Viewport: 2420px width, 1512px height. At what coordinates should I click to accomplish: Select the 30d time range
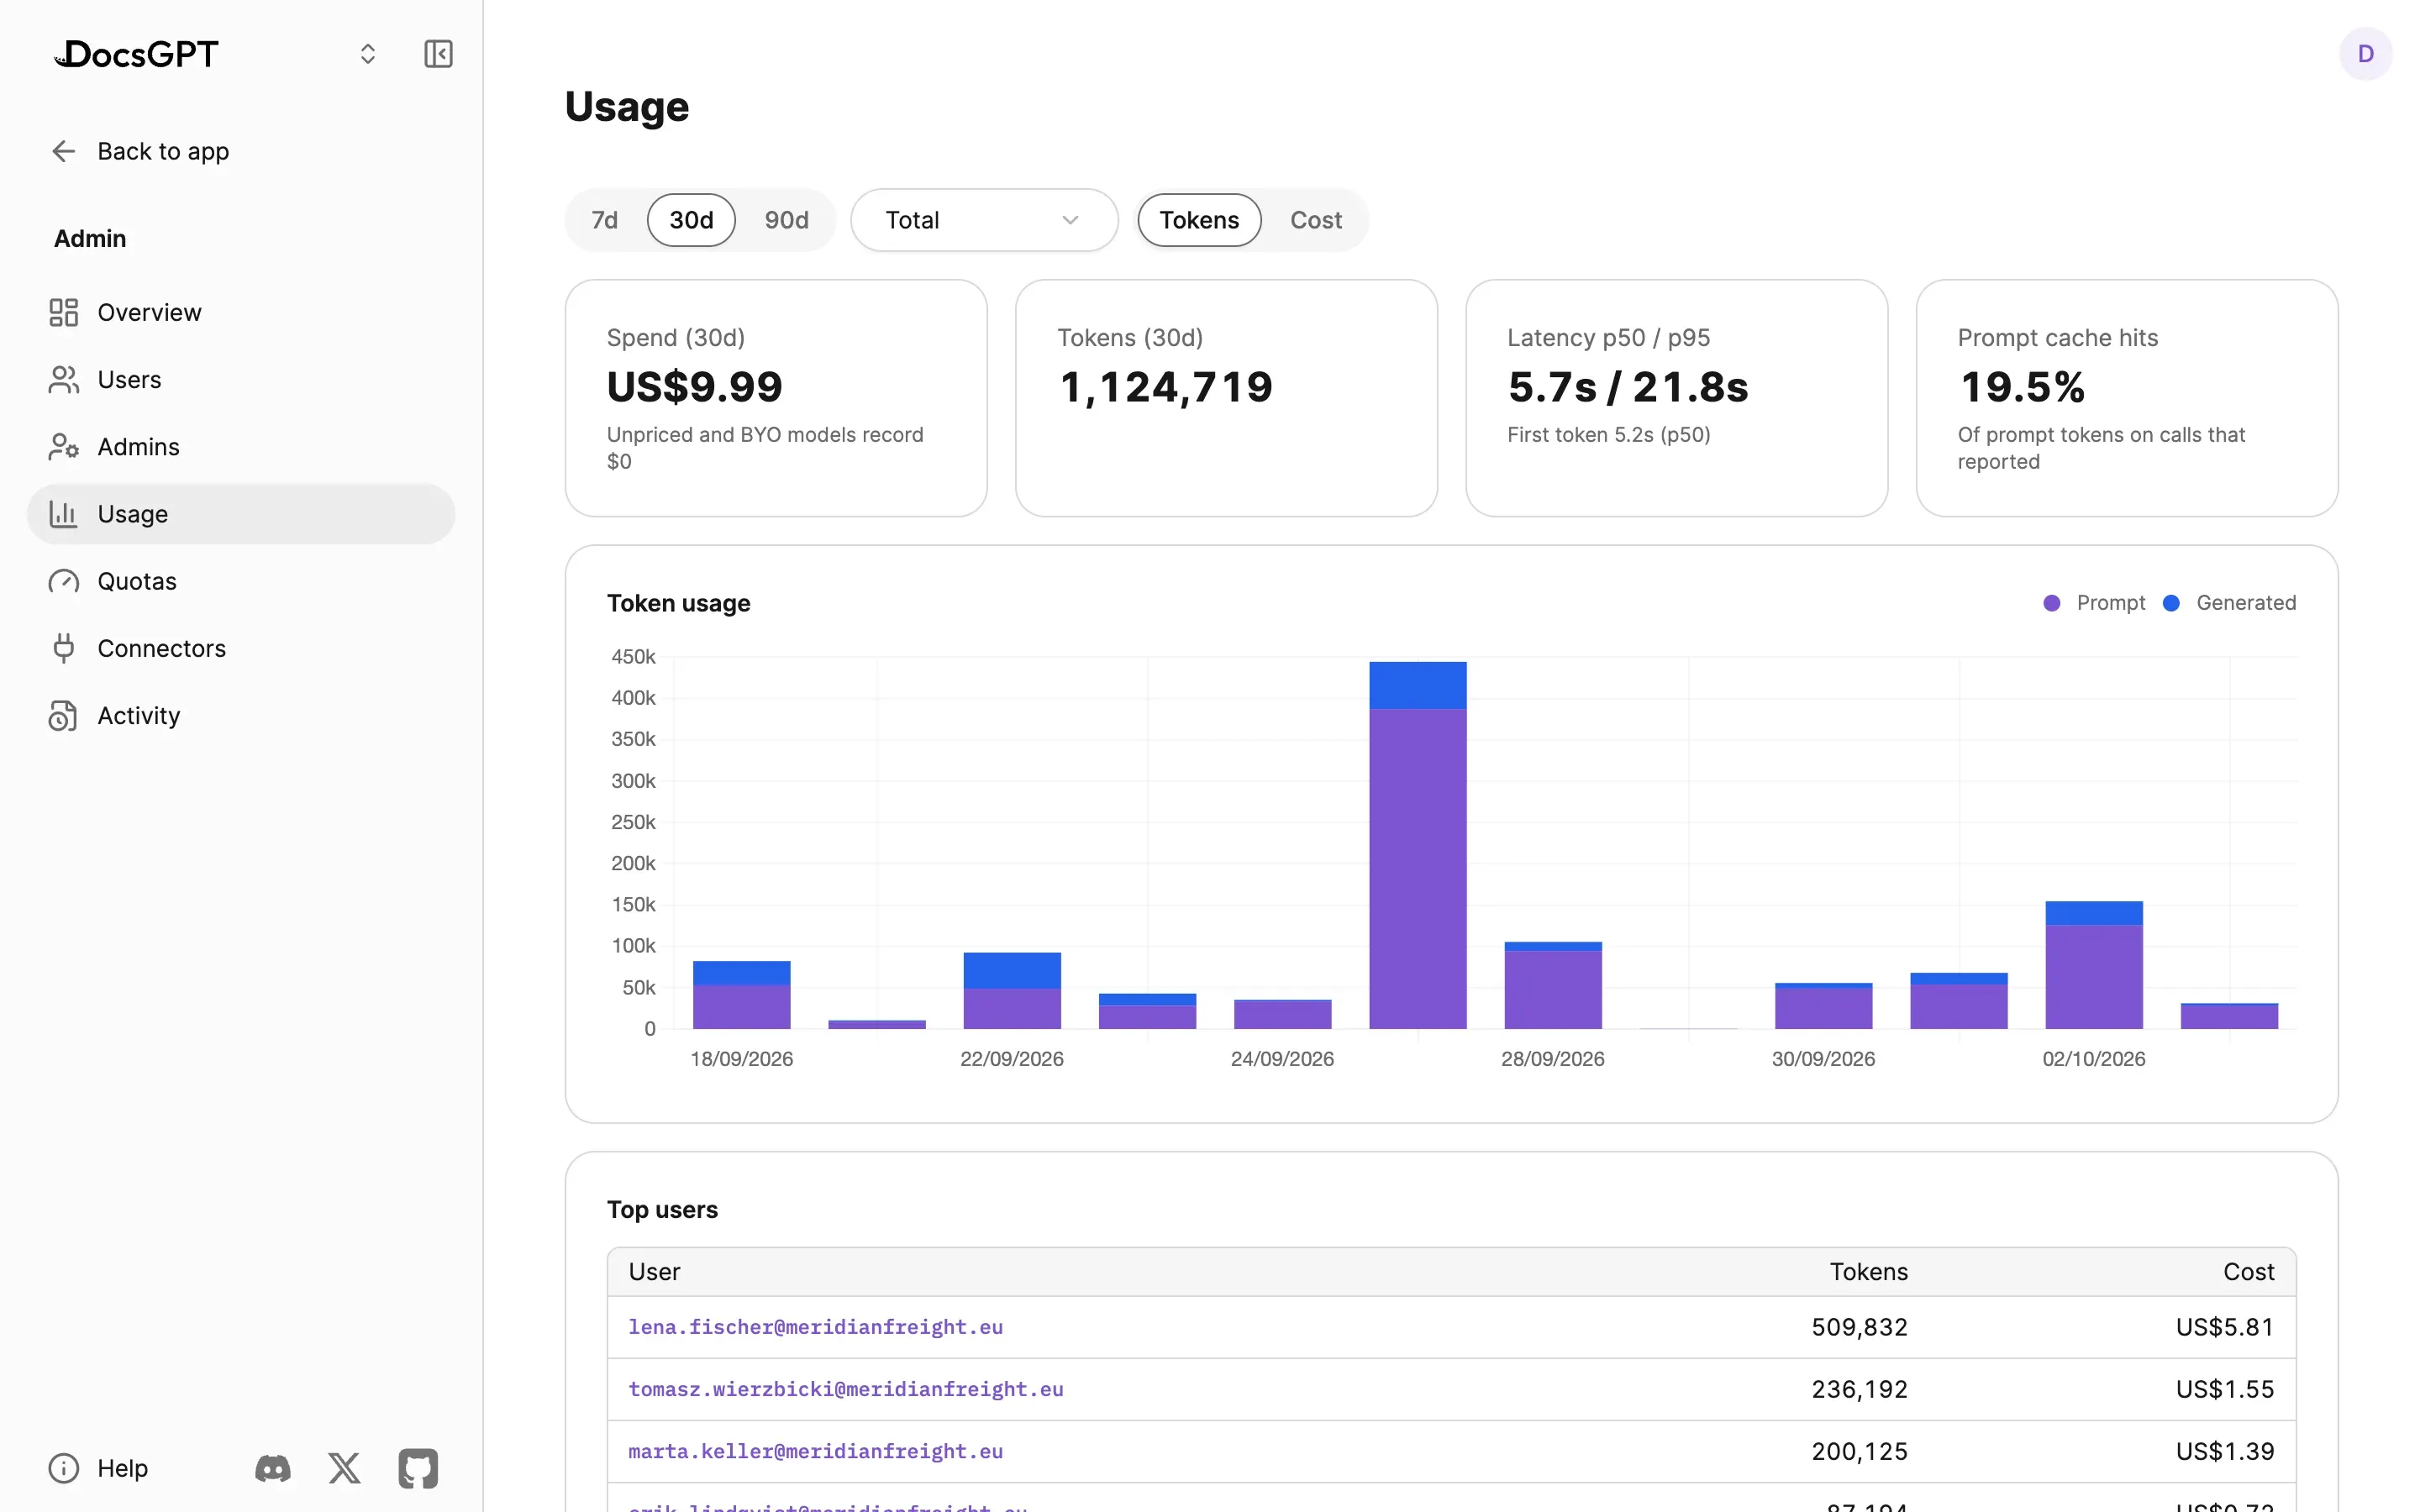click(x=691, y=220)
